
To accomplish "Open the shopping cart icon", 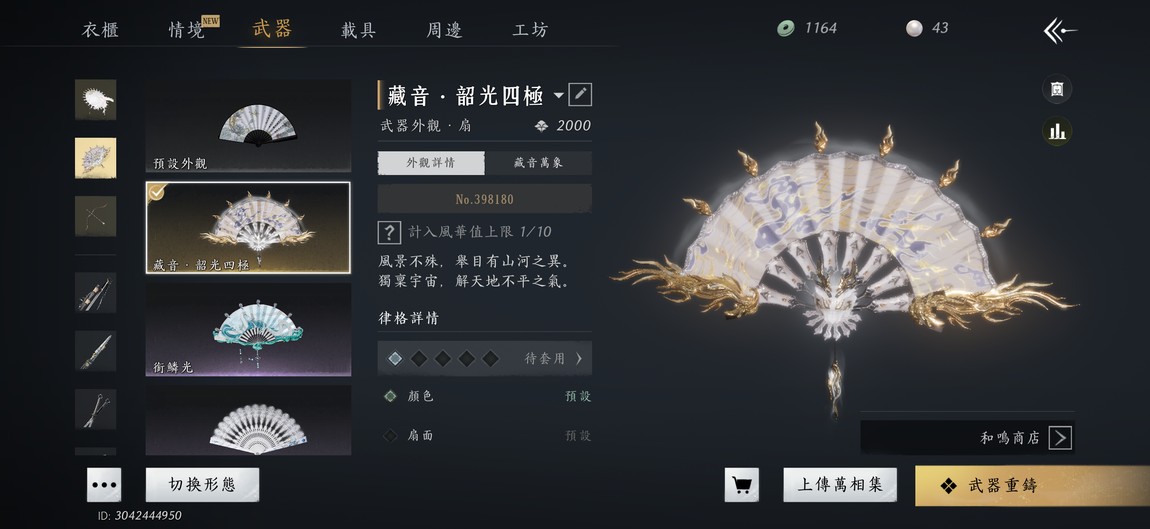I will (x=741, y=485).
